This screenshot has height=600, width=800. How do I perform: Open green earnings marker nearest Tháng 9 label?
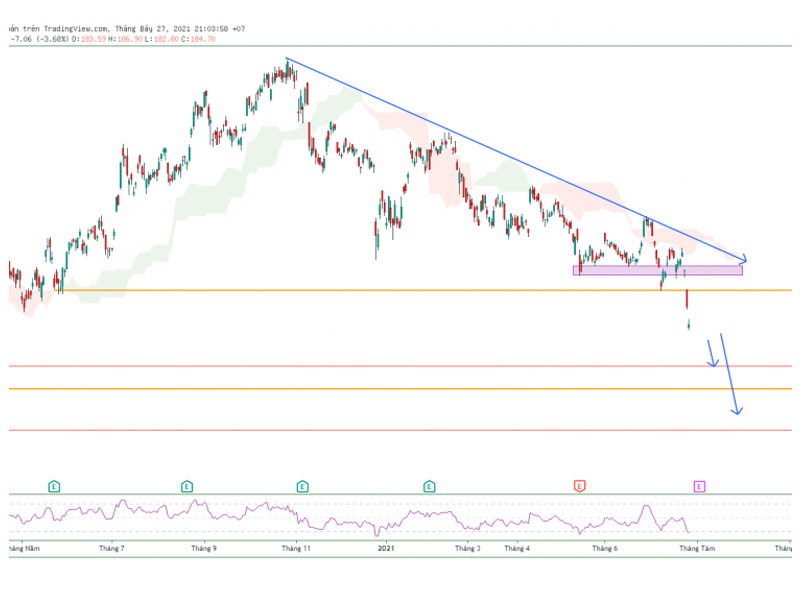187,486
